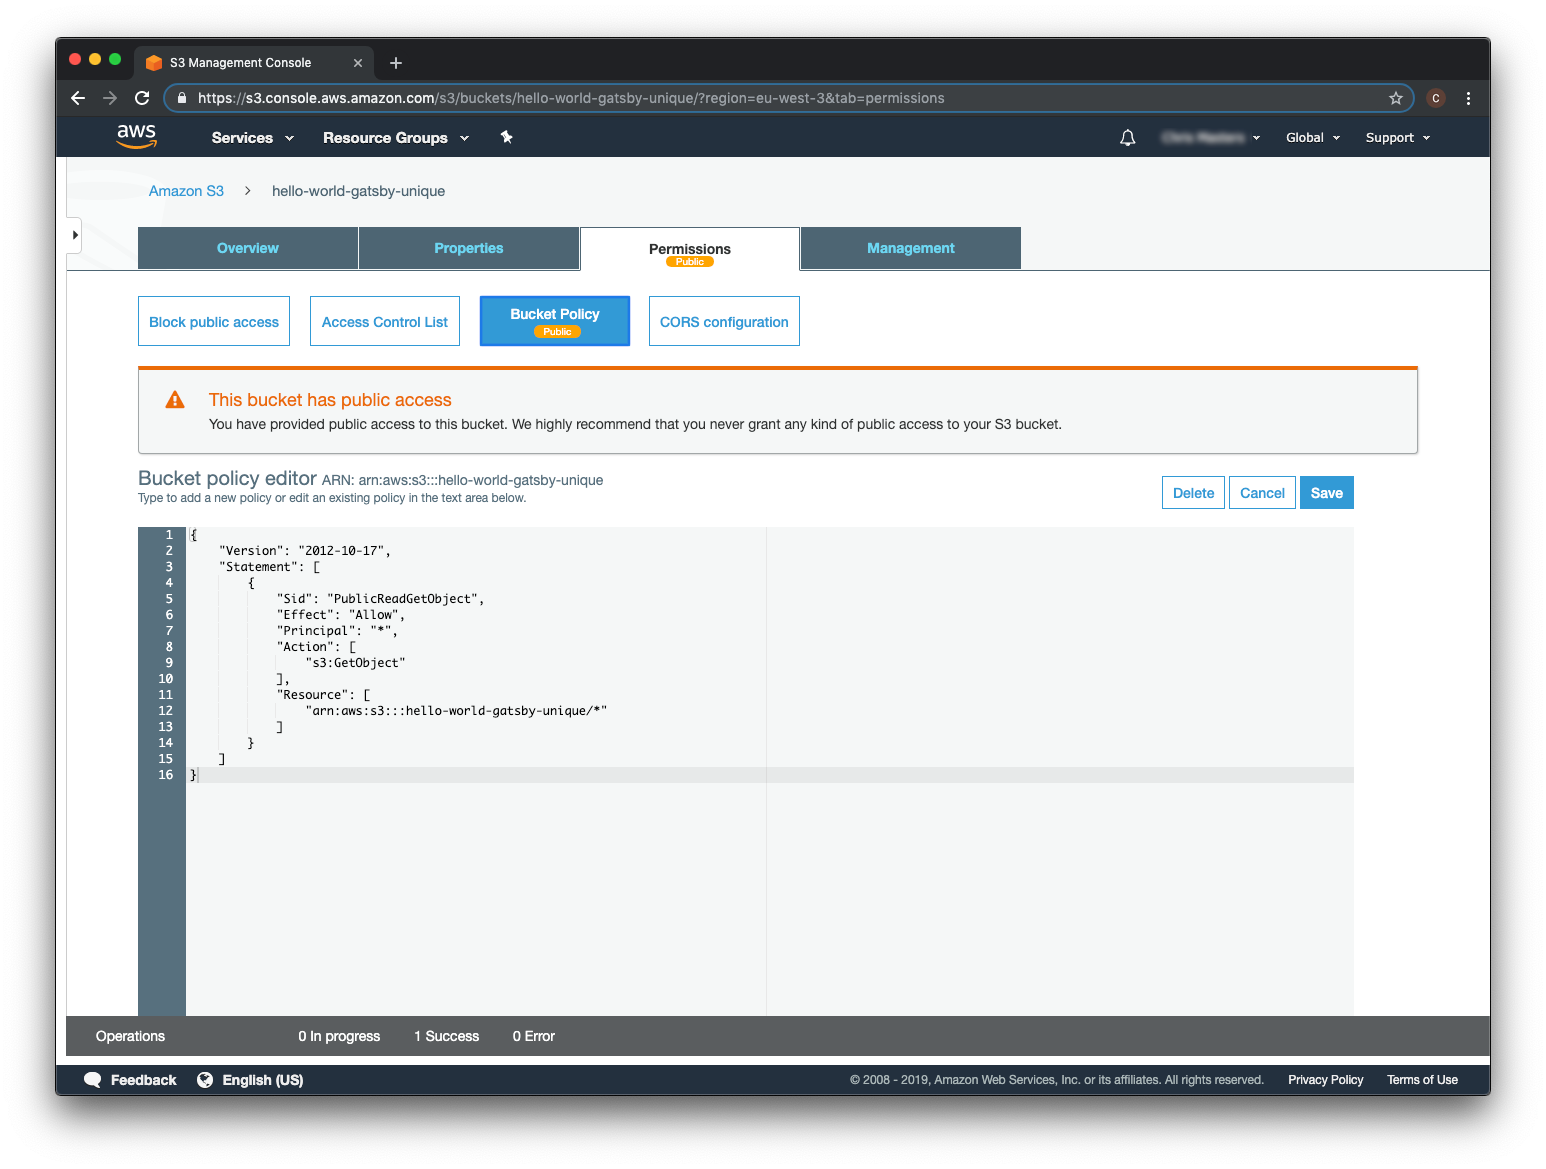
Task: Open CORS configuration section
Action: (724, 321)
